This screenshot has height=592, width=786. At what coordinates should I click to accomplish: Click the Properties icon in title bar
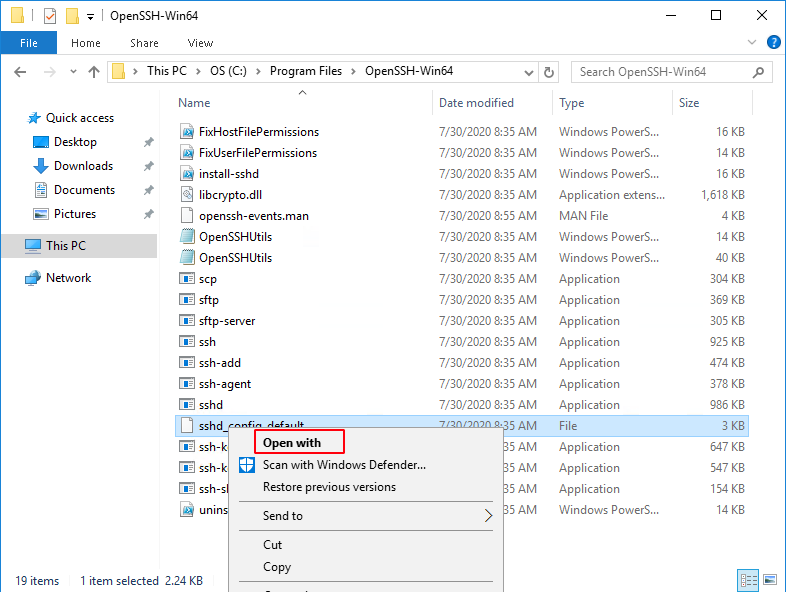pos(50,16)
